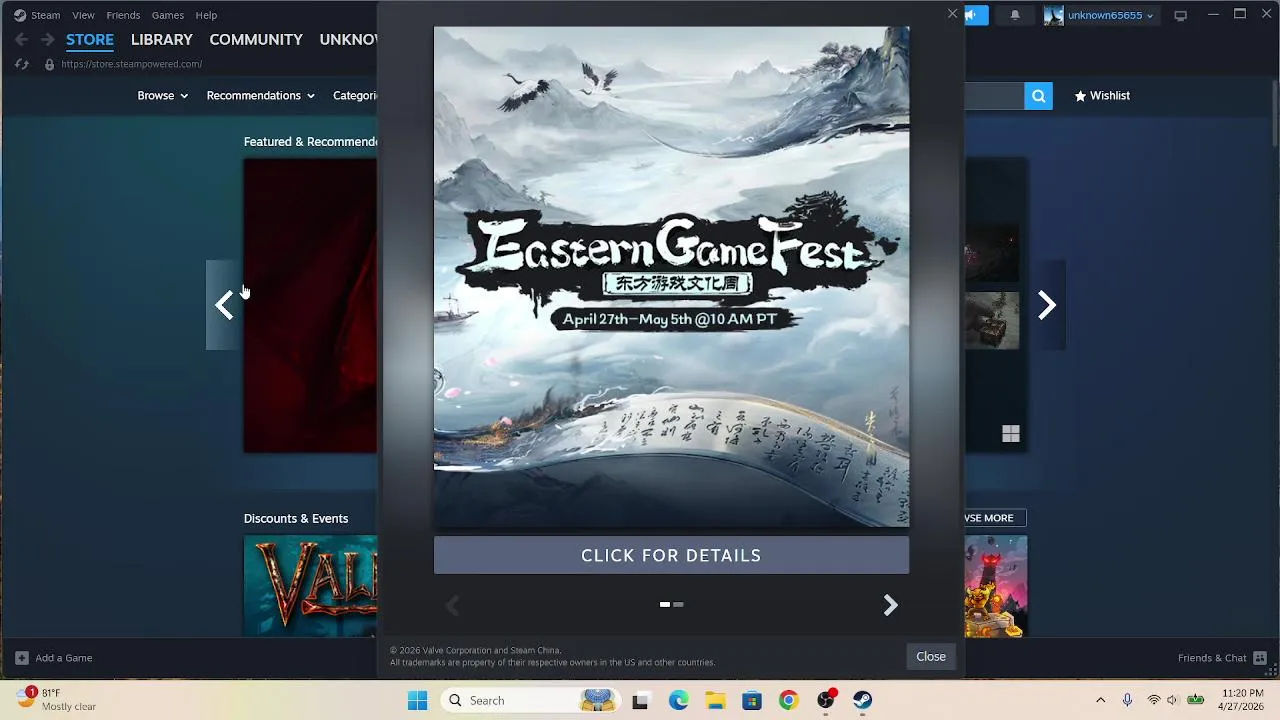Open notifications bell icon
The image size is (1280, 720).
[x=1015, y=15]
